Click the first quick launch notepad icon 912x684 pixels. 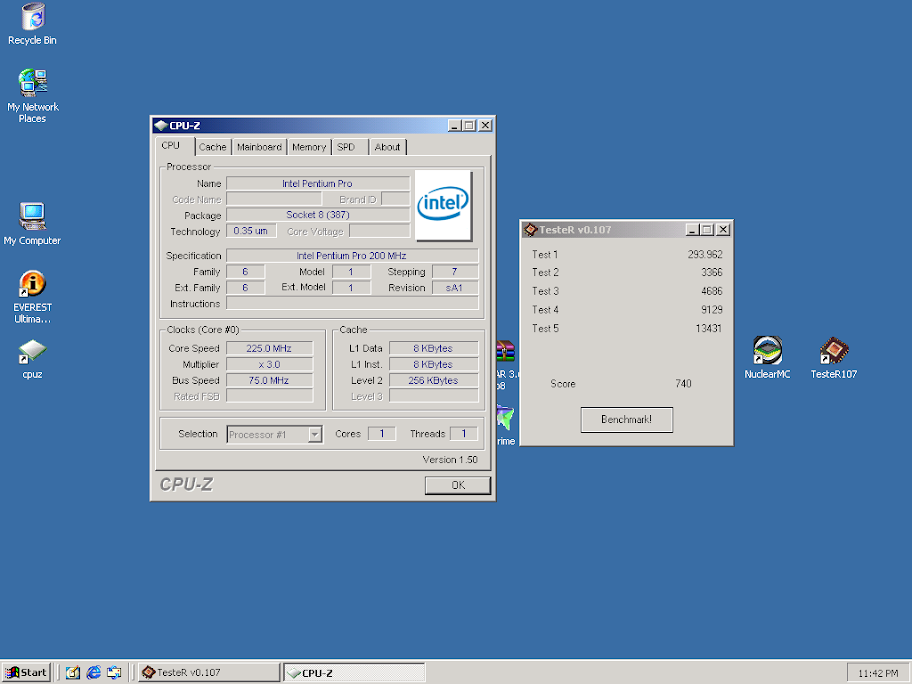point(73,672)
